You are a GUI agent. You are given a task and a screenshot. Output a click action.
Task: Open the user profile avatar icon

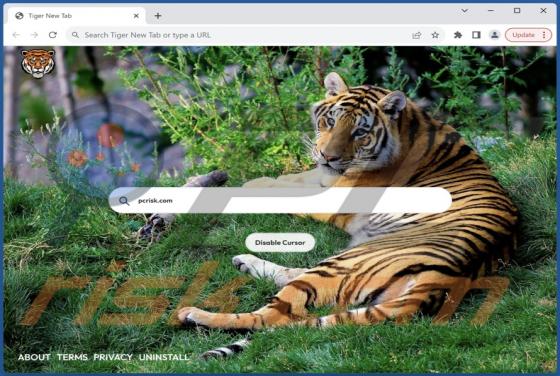pos(495,35)
